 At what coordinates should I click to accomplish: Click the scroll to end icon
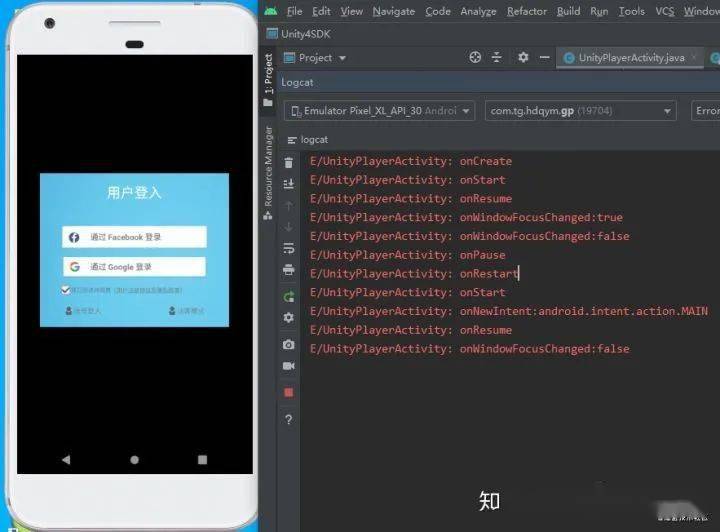[x=289, y=184]
